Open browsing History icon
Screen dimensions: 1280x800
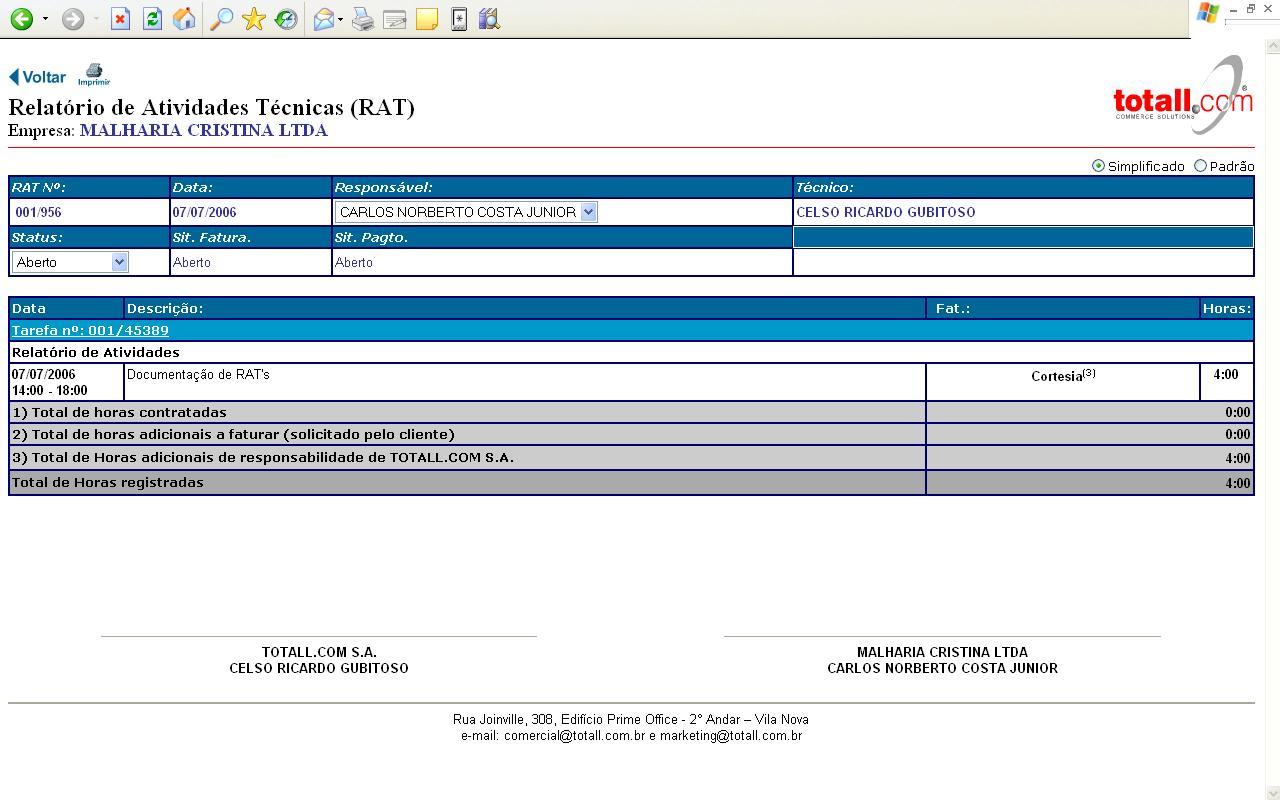click(286, 19)
